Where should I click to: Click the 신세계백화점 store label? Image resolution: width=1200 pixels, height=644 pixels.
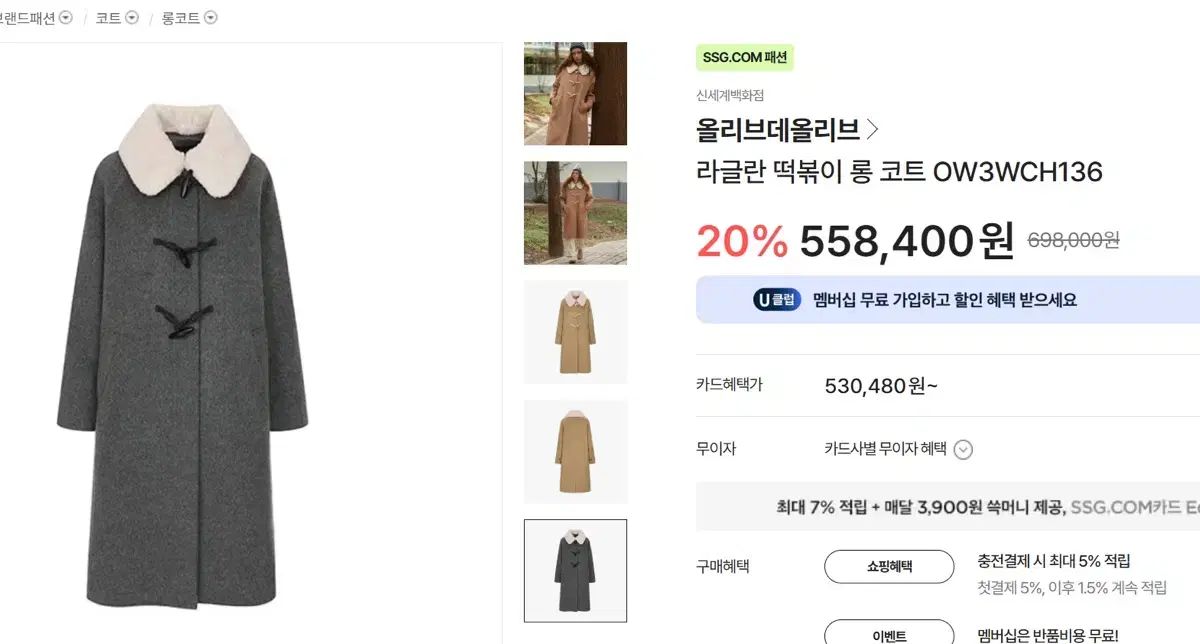[x=730, y=96]
